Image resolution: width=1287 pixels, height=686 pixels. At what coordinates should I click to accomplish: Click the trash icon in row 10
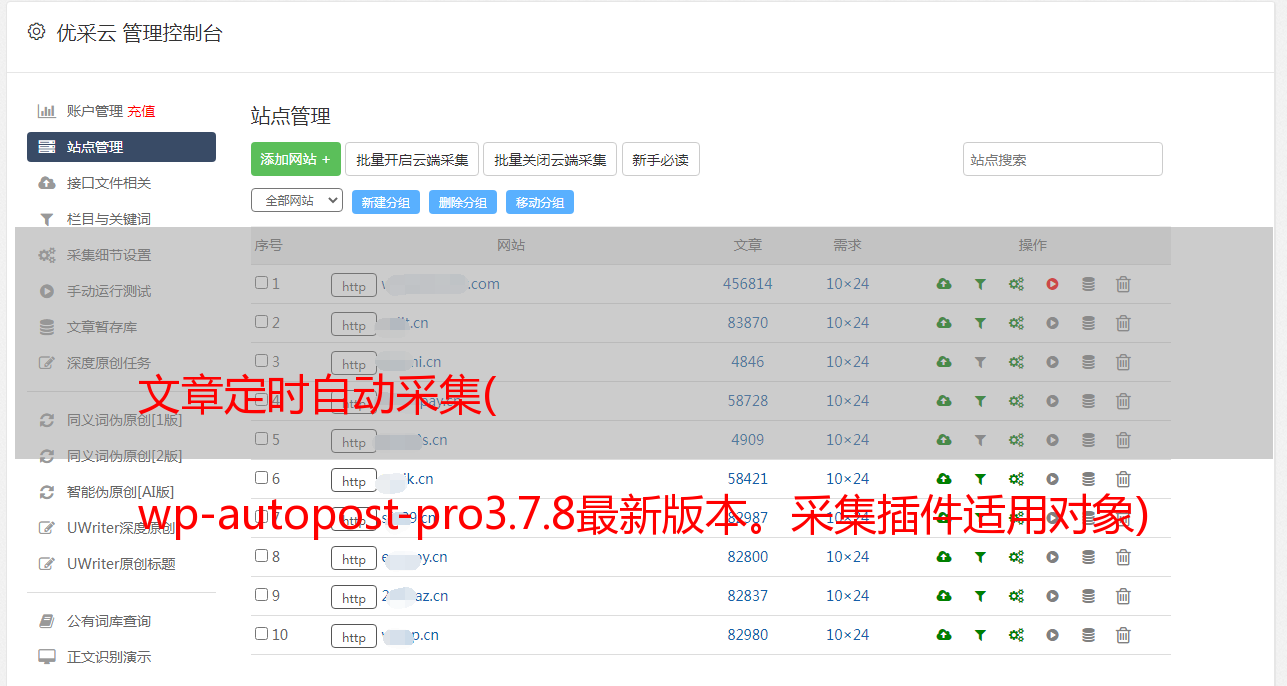pyautogui.click(x=1123, y=635)
